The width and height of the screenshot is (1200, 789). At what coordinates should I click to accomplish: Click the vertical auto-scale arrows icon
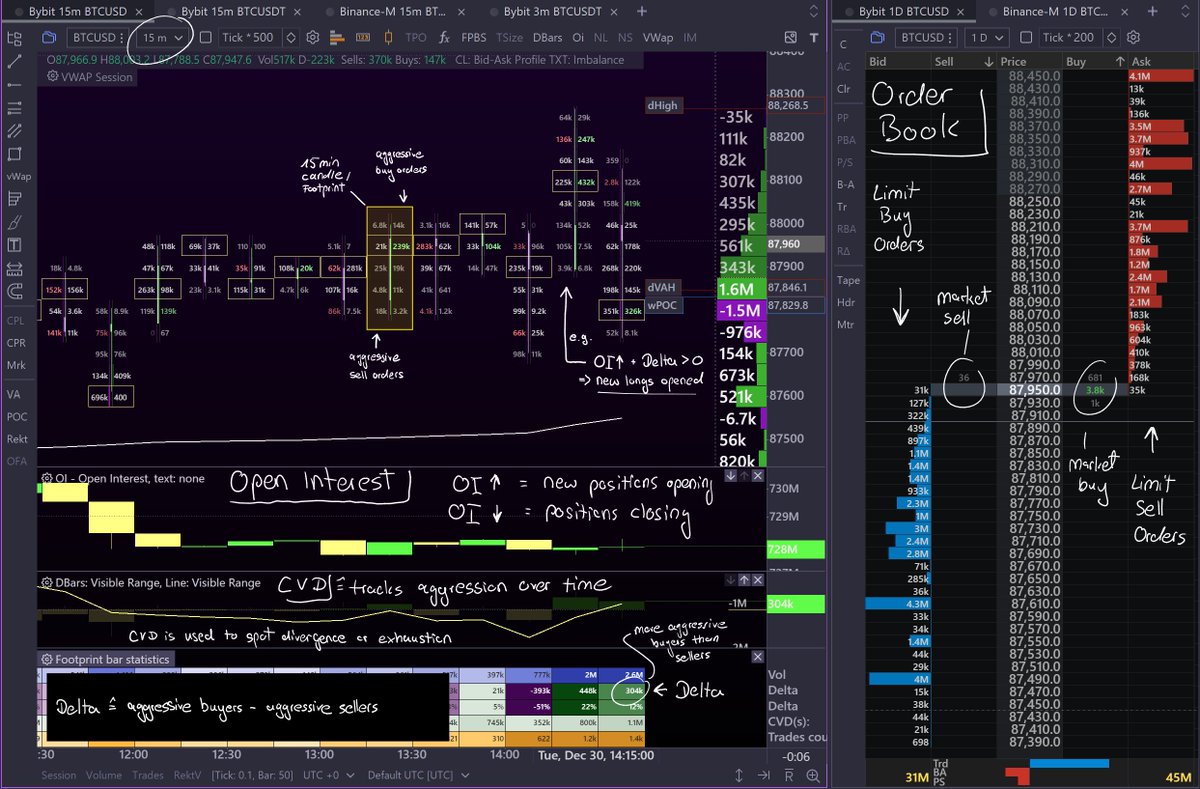[x=740, y=775]
